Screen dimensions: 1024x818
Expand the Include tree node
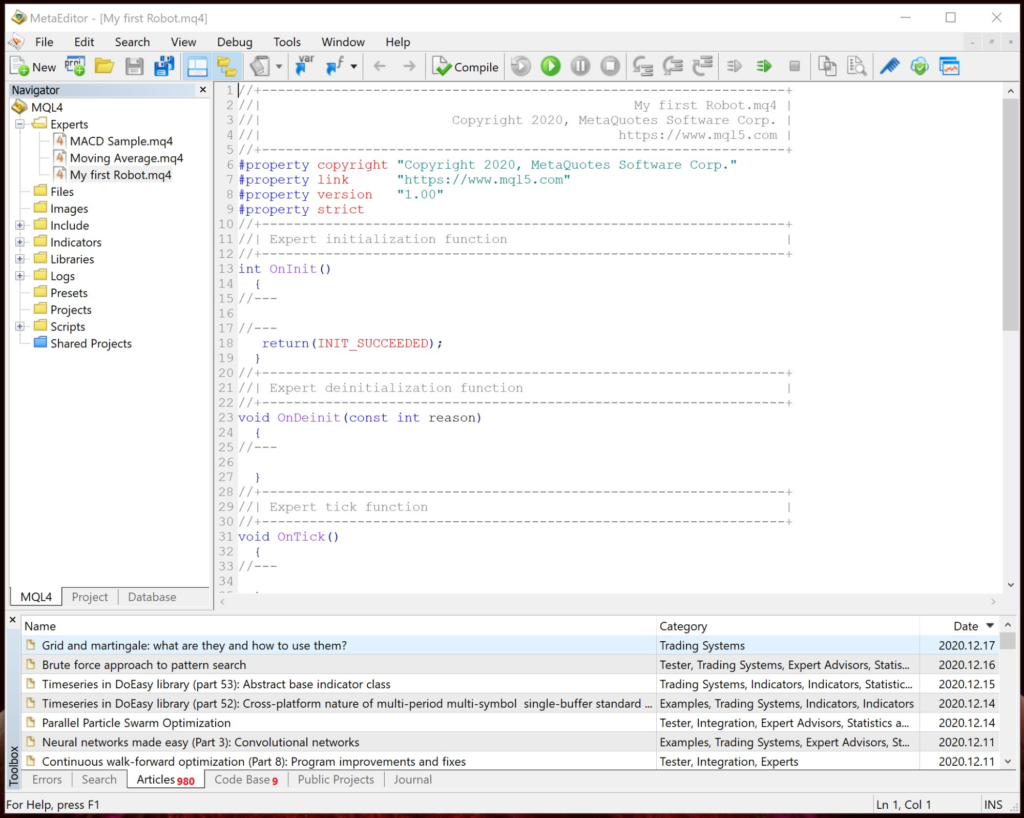point(18,225)
